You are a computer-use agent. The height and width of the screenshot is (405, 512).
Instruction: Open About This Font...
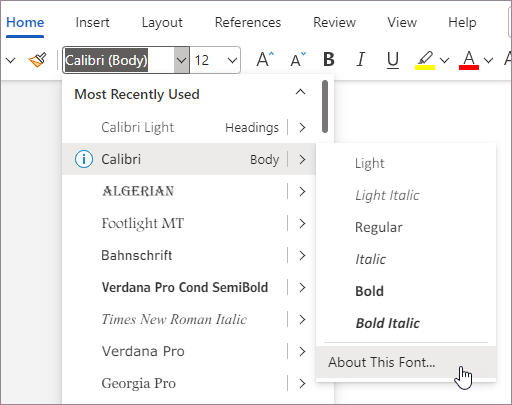tap(406, 362)
